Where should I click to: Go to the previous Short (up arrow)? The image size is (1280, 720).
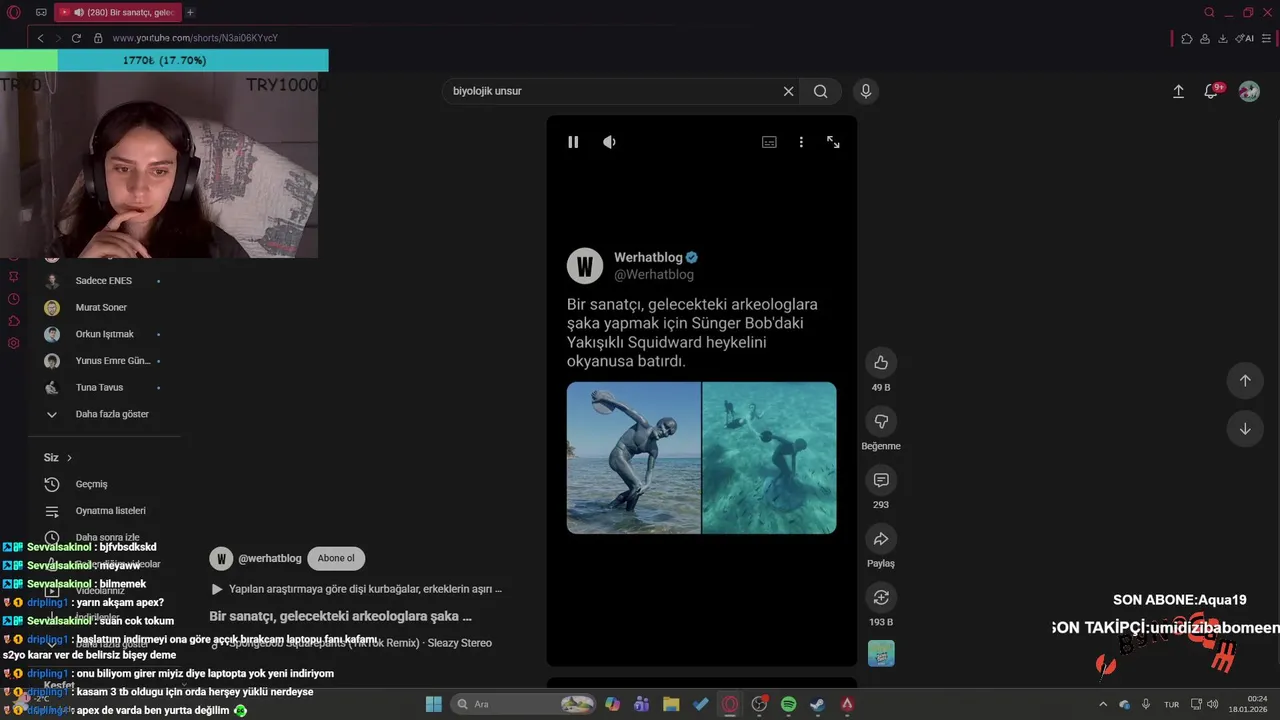pyautogui.click(x=1245, y=380)
